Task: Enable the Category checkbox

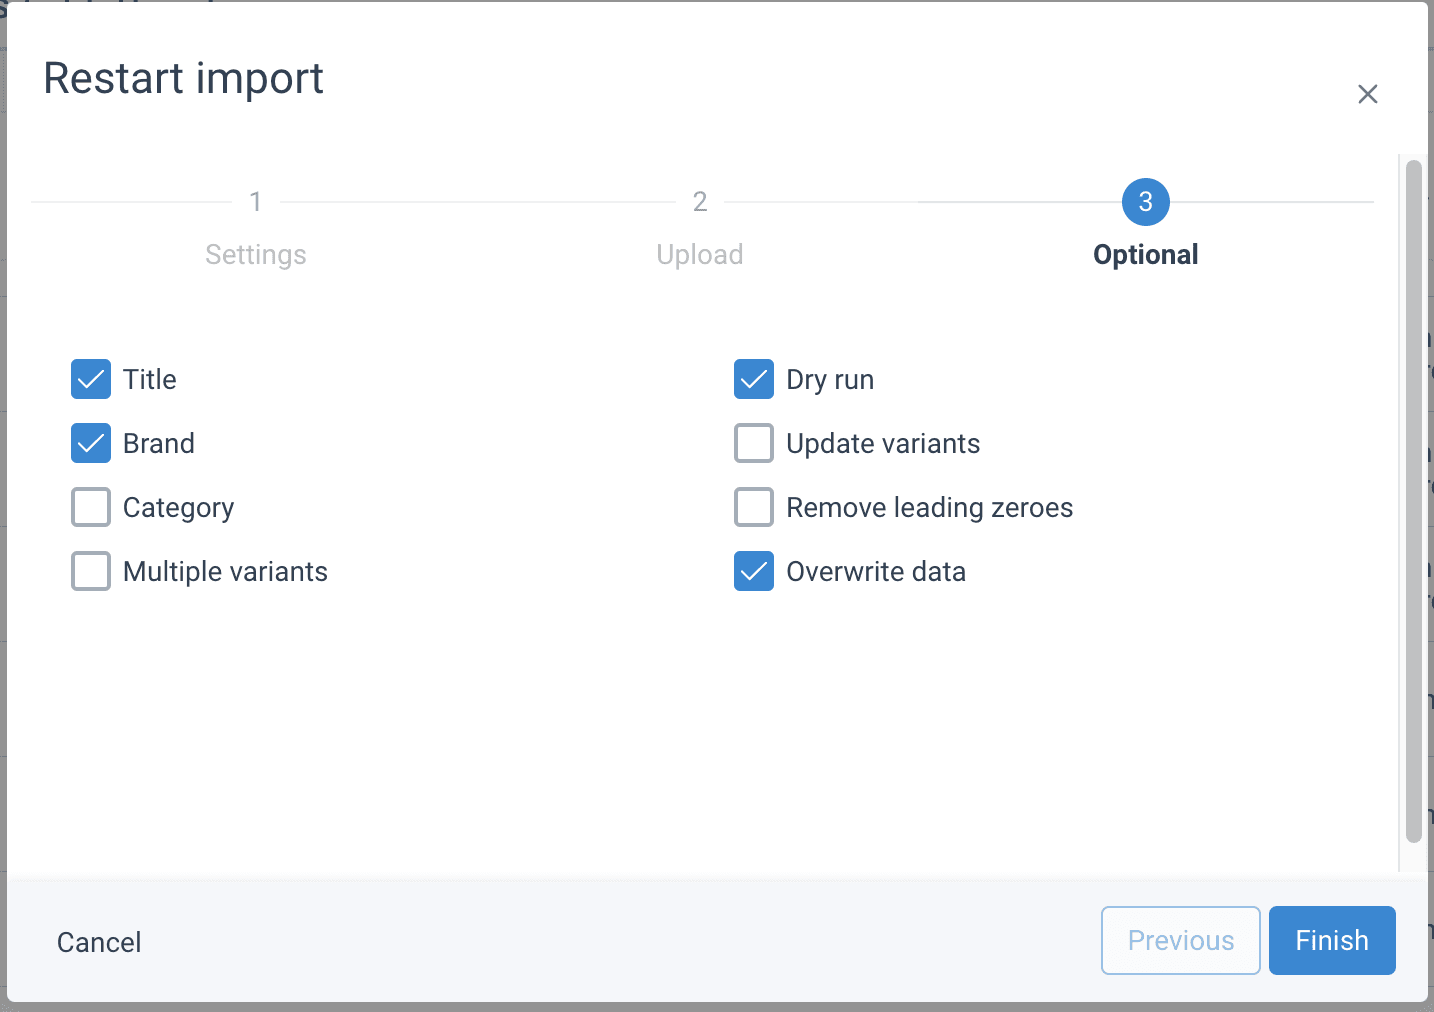Action: click(91, 508)
